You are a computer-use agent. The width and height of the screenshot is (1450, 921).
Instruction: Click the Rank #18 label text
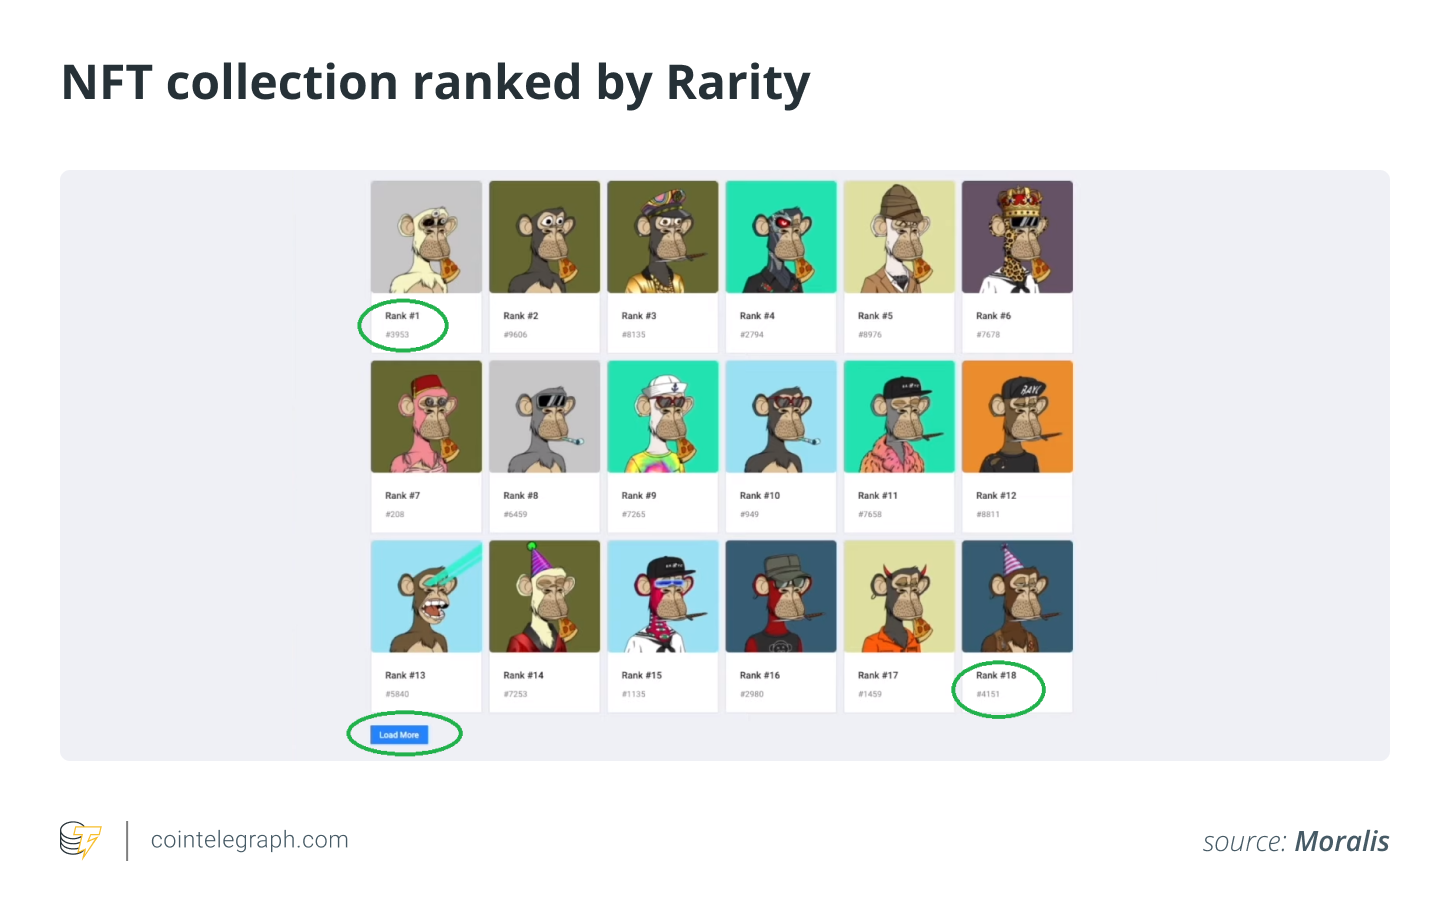996,676
